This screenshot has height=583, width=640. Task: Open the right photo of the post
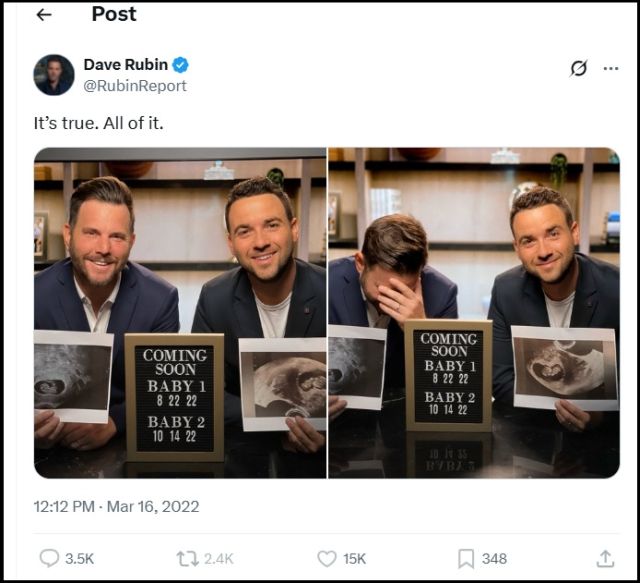pyautogui.click(x=474, y=313)
